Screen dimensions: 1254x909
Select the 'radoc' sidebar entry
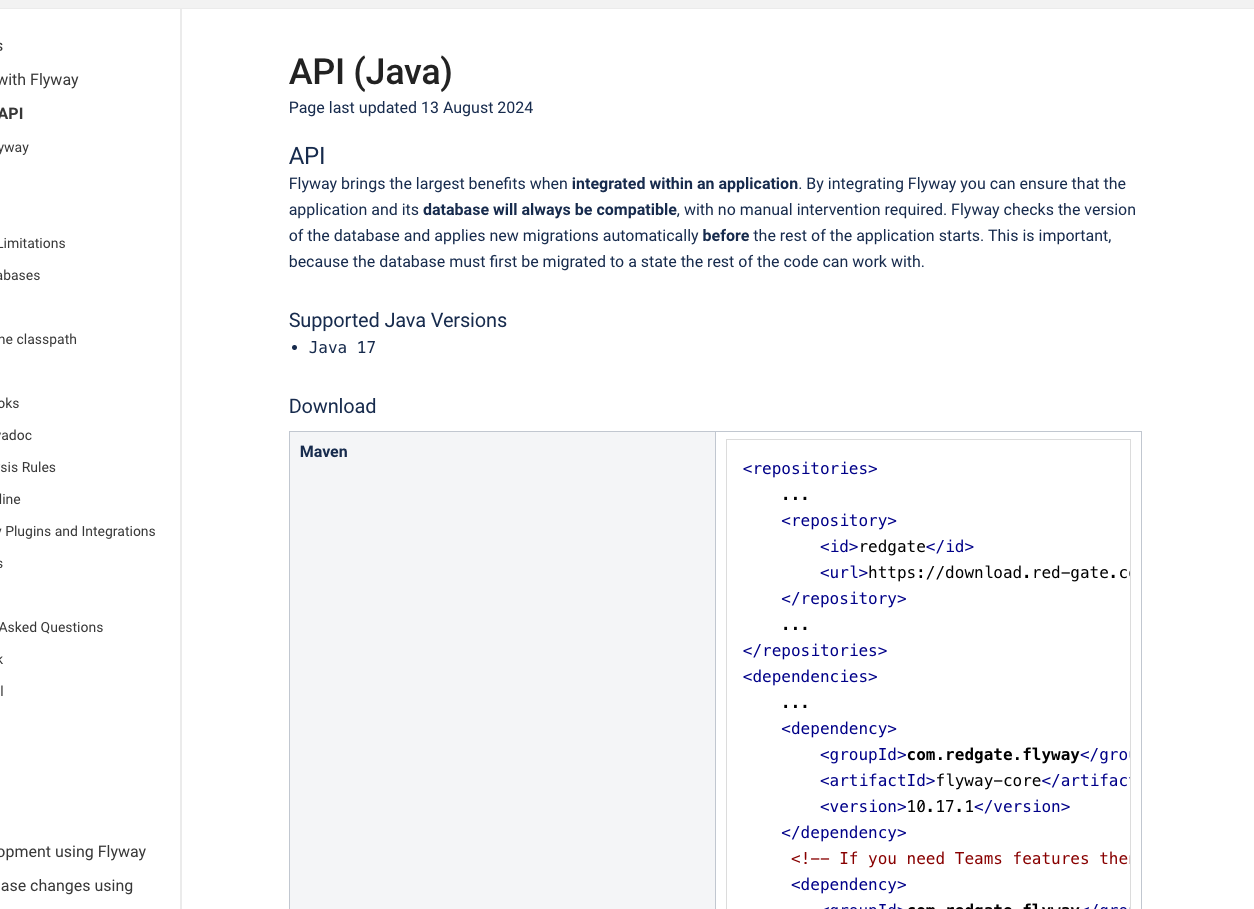(x=16, y=435)
